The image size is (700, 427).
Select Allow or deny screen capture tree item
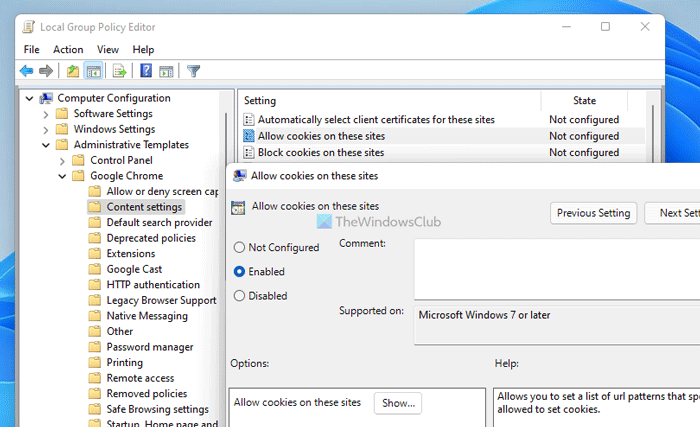coord(162,192)
